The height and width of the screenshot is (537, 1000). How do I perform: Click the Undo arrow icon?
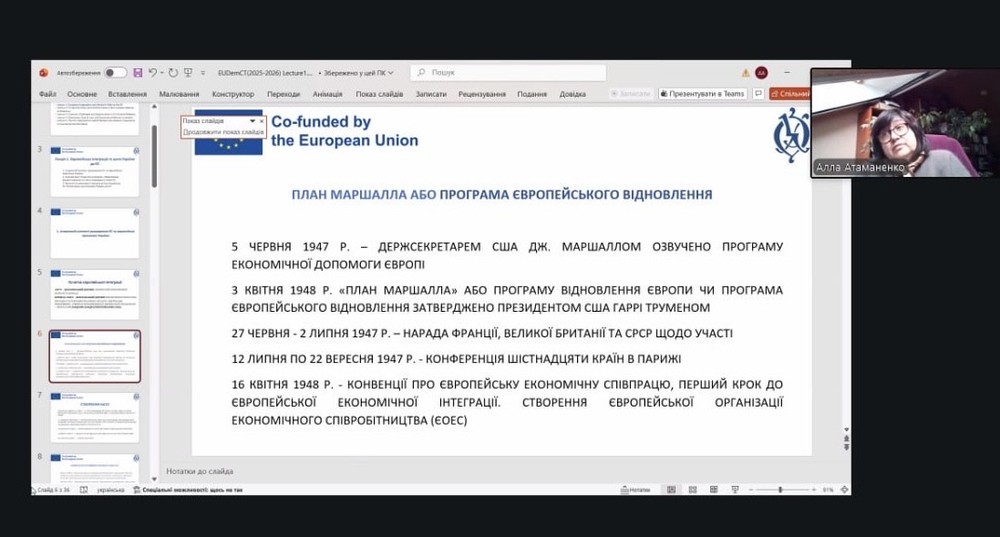click(x=153, y=73)
